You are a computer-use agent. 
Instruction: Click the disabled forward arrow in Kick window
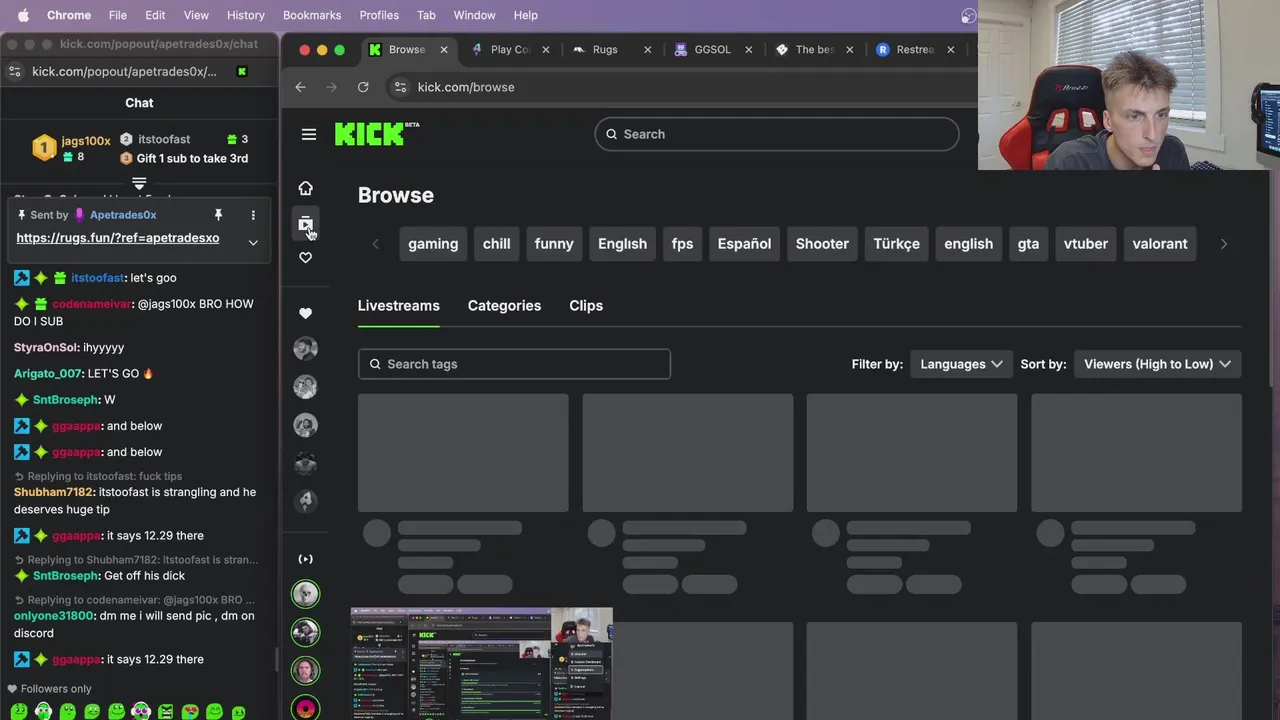tap(332, 87)
